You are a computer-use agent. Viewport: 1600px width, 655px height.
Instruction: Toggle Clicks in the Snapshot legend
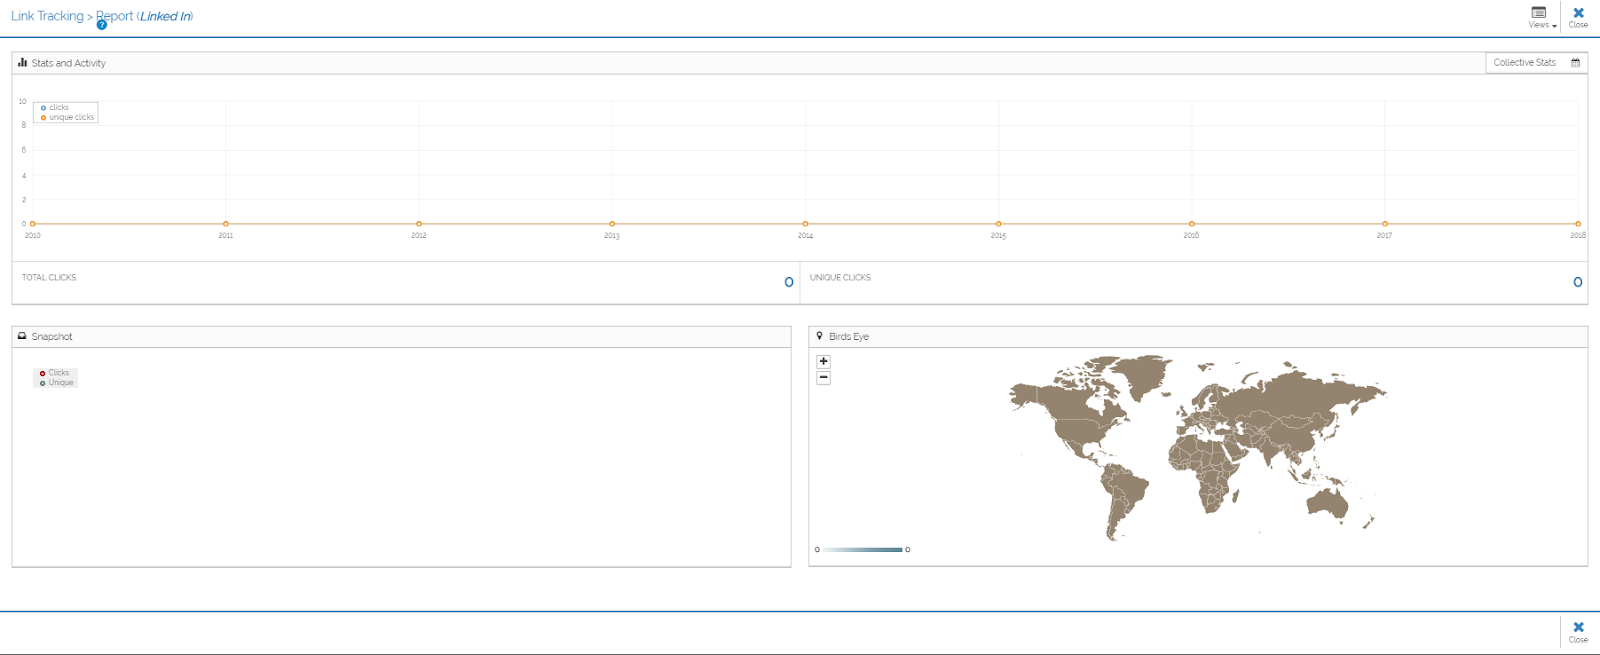click(55, 372)
